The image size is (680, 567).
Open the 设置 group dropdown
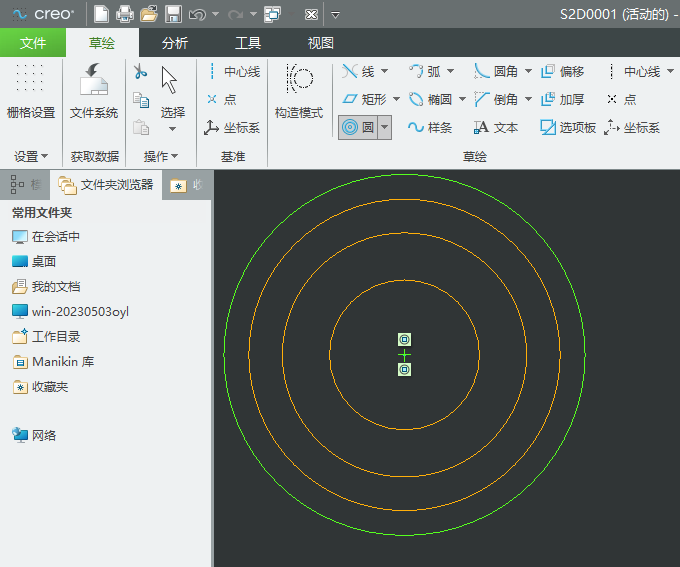pyautogui.click(x=30, y=157)
